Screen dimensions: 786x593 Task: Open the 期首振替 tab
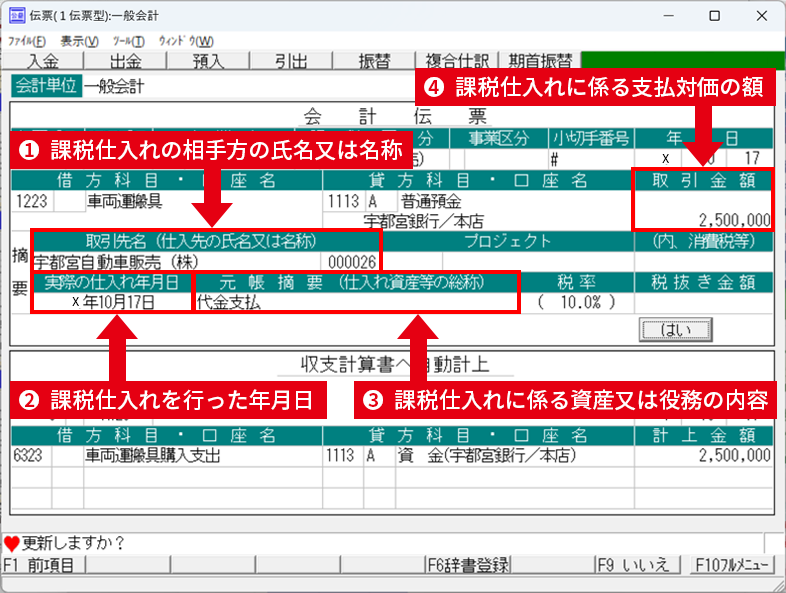(540, 61)
